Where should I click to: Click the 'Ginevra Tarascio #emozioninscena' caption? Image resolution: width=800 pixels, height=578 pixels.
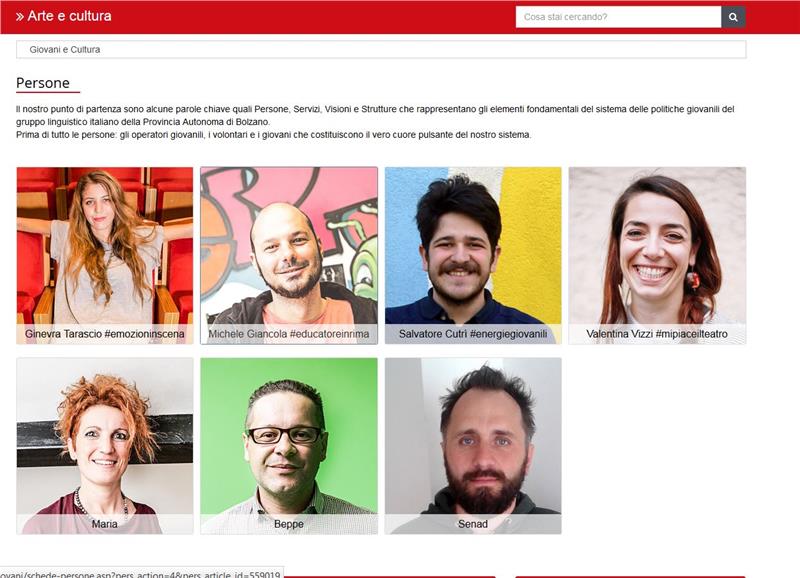pos(105,334)
